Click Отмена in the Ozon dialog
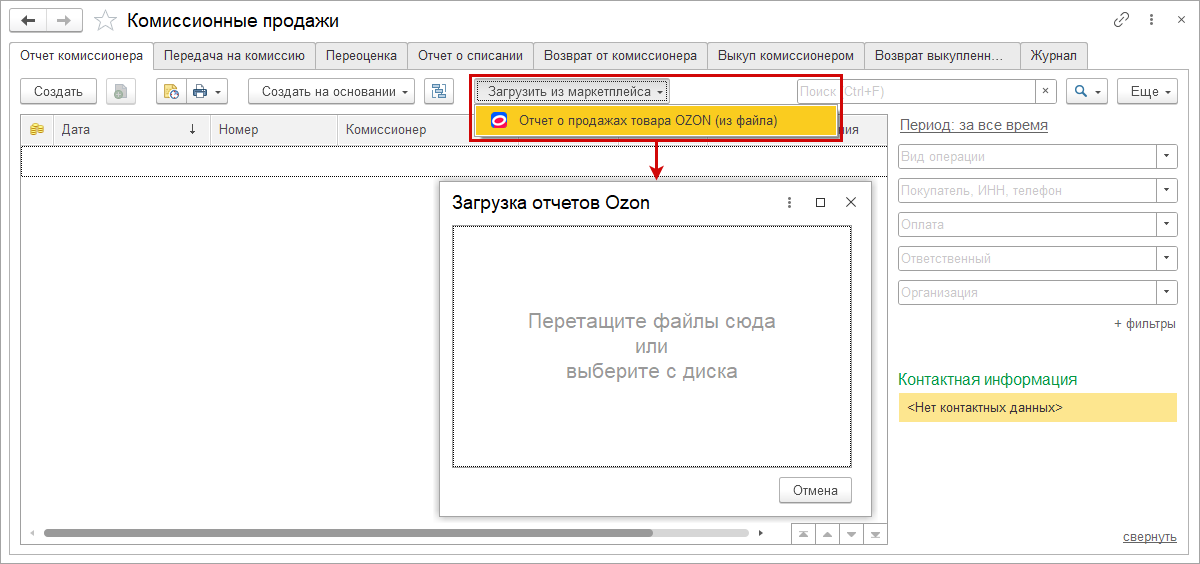Image resolution: width=1200 pixels, height=564 pixels. click(815, 490)
